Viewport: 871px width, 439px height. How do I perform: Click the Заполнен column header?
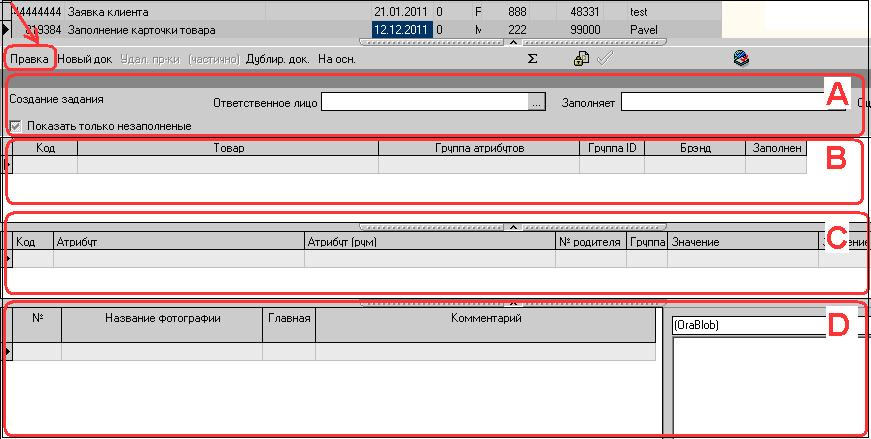coord(776,148)
